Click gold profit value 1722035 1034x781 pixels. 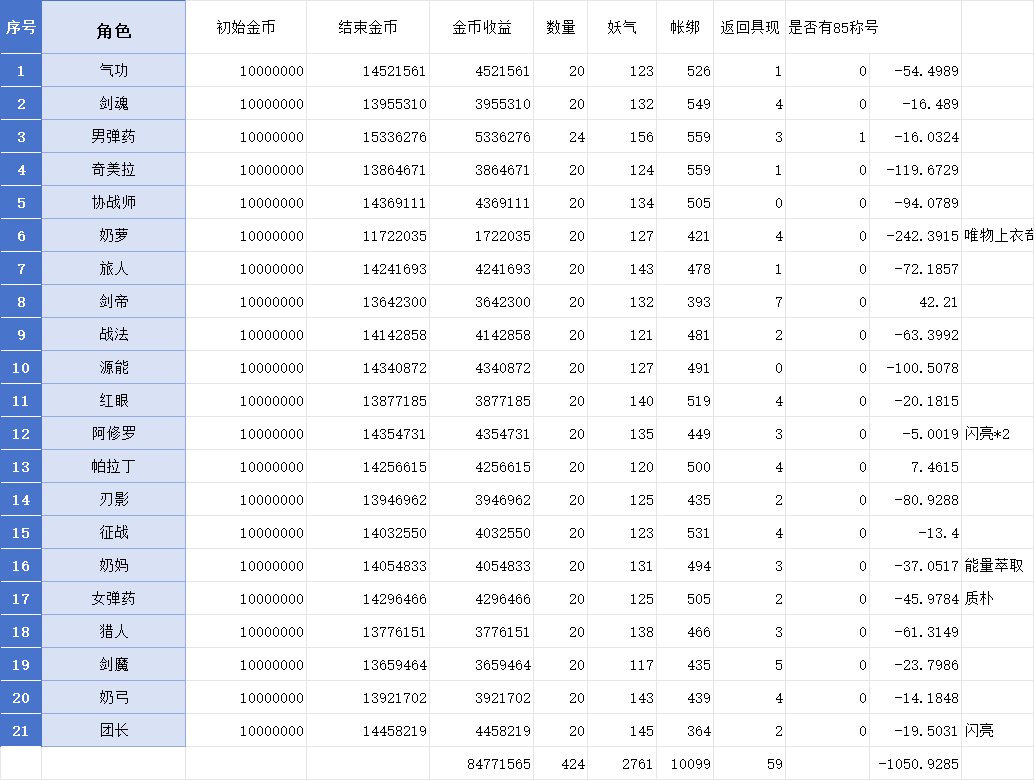point(502,236)
